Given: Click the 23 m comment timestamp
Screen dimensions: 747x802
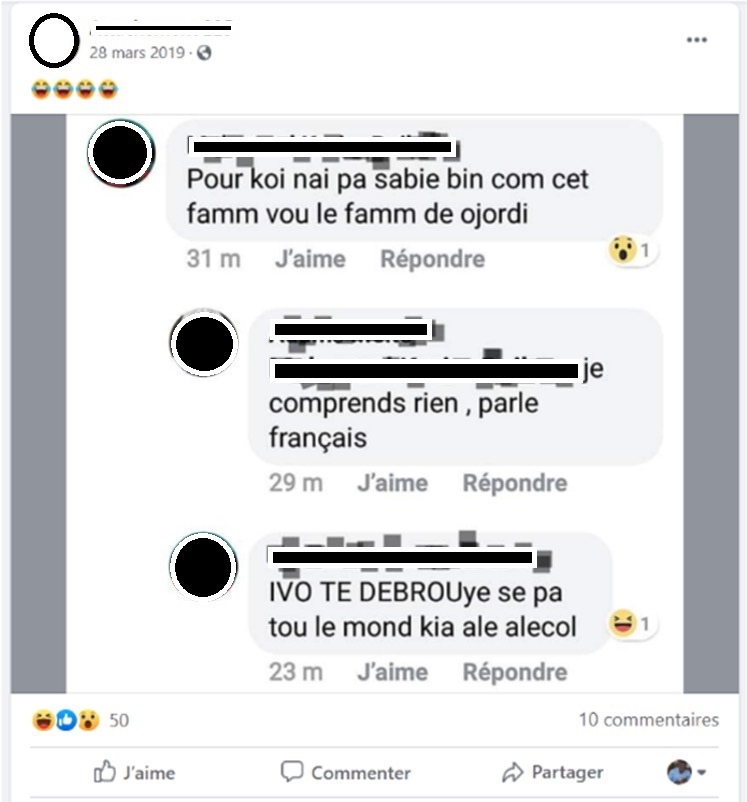Looking at the screenshot, I should [296, 672].
